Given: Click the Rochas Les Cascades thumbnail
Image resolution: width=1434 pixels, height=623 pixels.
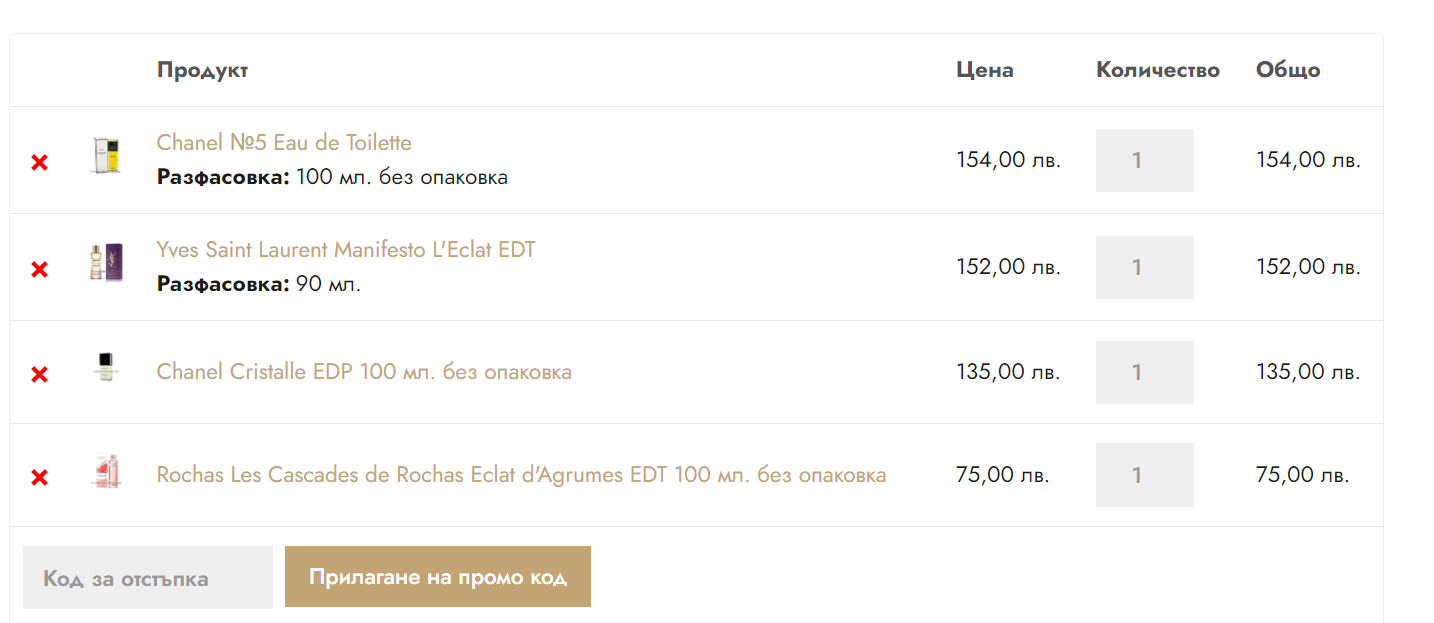Looking at the screenshot, I should pyautogui.click(x=105, y=471).
